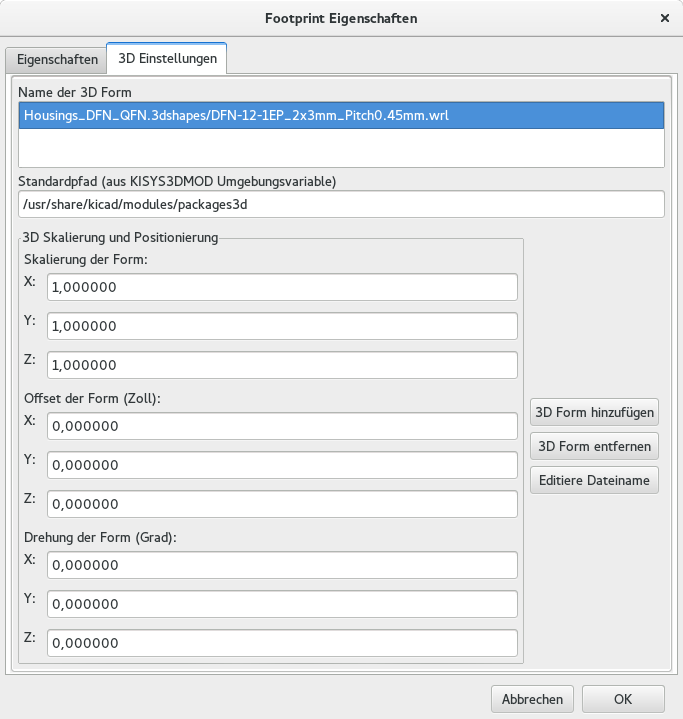Click the 3D Form entfernen button

pos(594,446)
